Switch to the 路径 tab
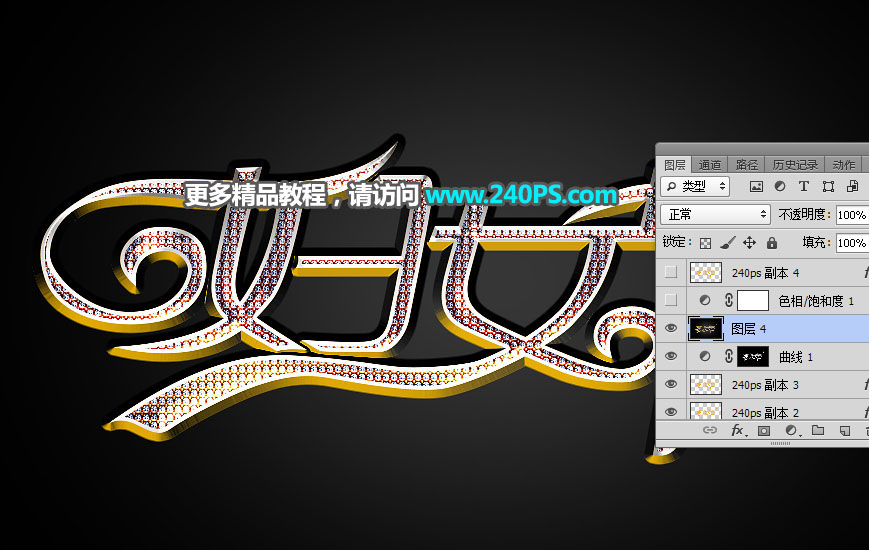Screen dimensions: 869x550 pos(747,165)
